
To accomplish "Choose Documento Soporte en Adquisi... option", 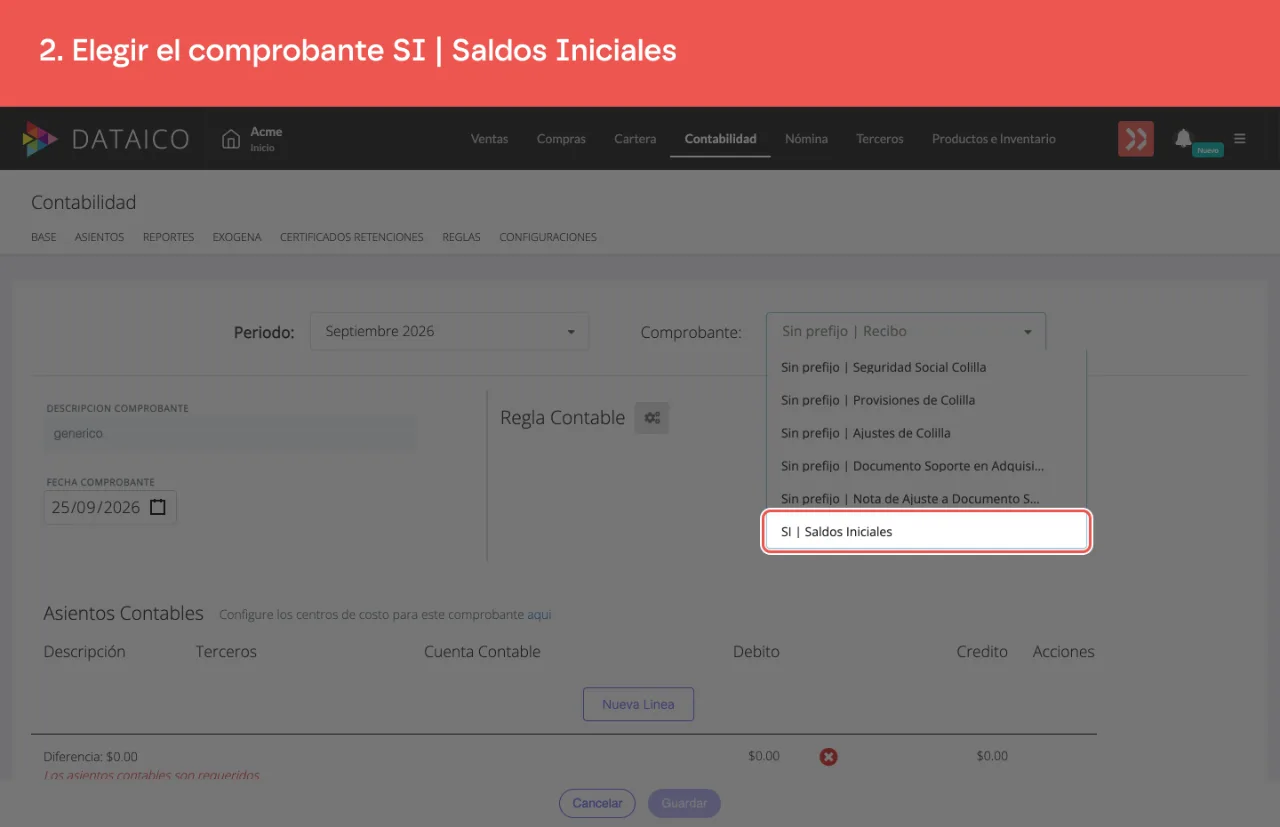I will coord(926,466).
